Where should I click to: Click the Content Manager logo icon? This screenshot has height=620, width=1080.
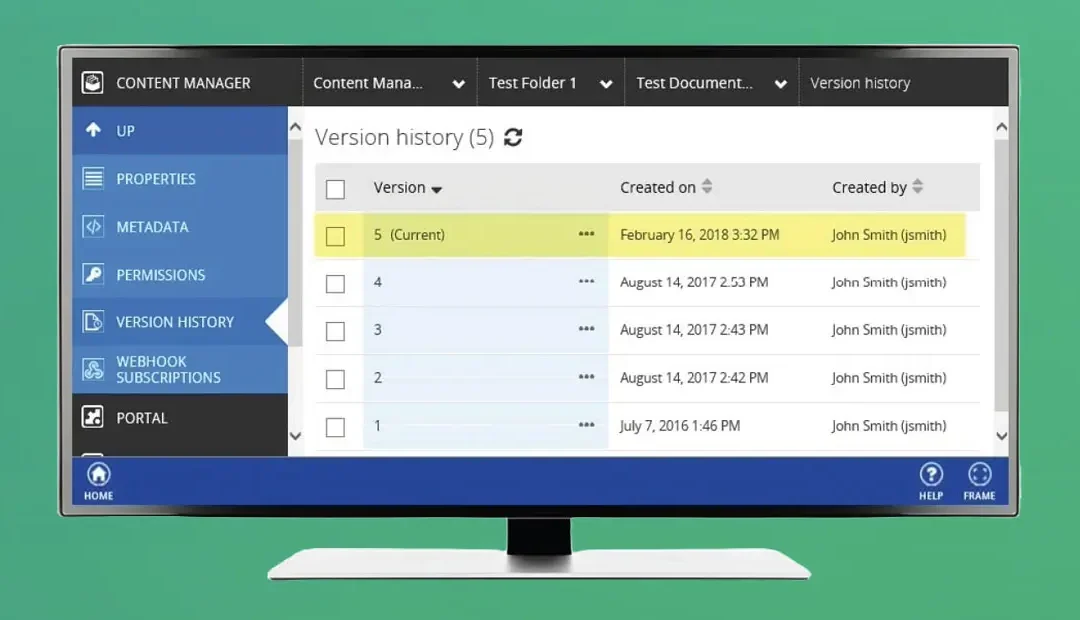click(92, 83)
